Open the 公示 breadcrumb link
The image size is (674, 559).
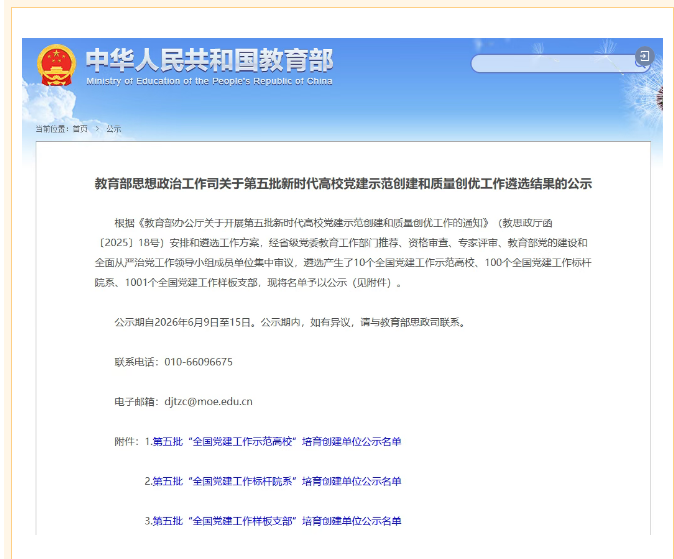113,129
